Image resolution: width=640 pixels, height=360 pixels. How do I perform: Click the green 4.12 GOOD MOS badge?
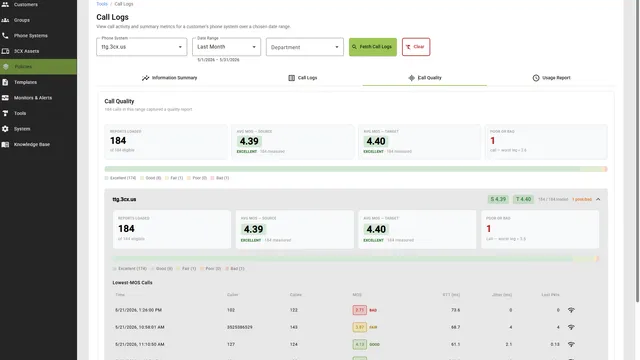pos(360,344)
